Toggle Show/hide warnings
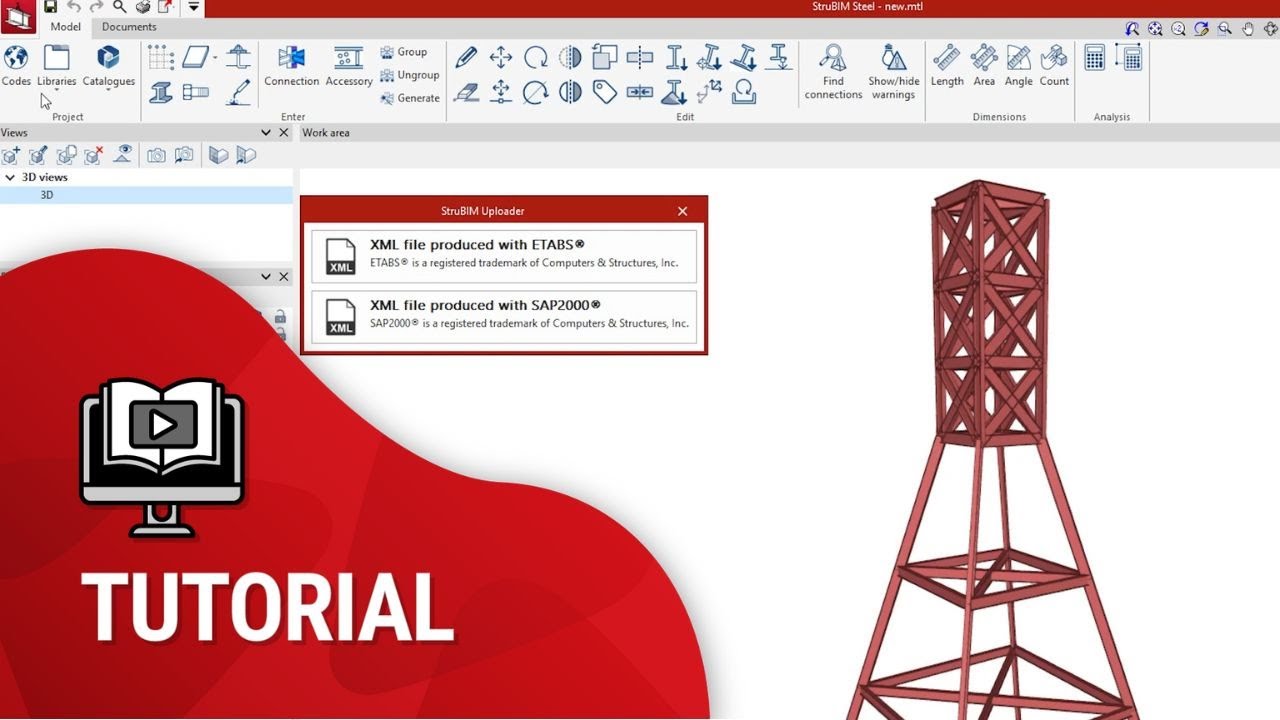The height and width of the screenshot is (720, 1280). tap(893, 70)
